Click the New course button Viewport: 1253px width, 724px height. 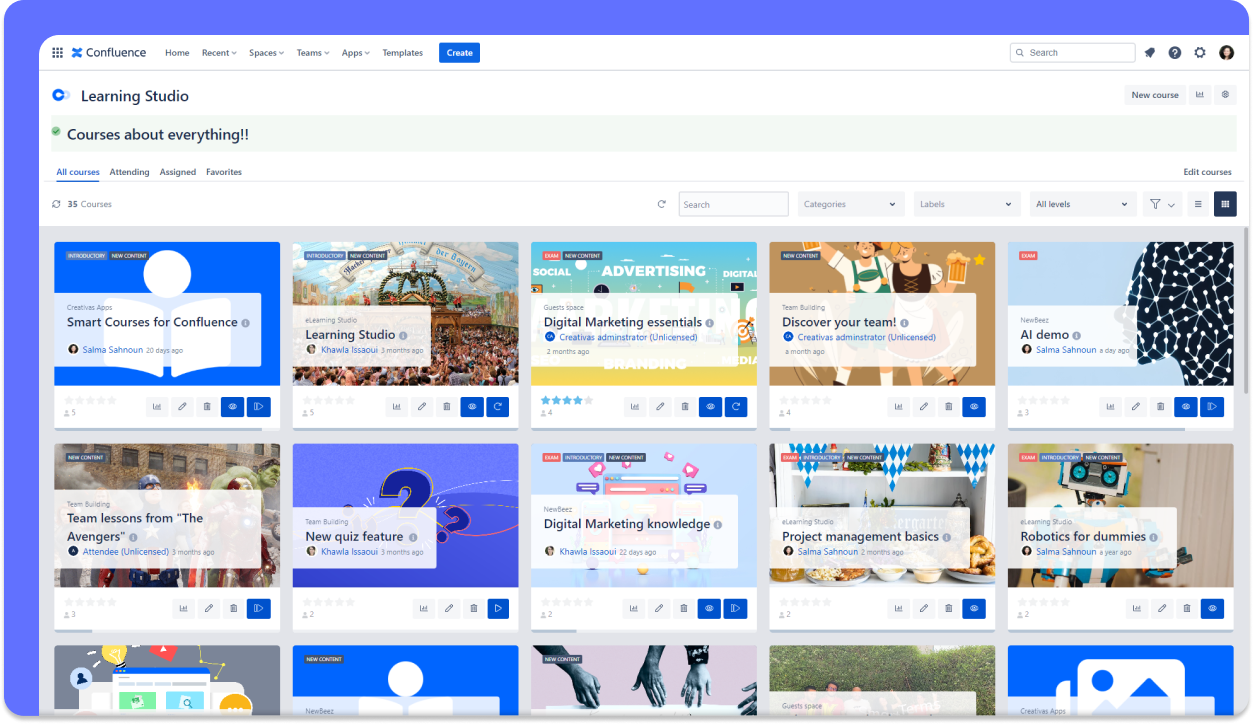[1154, 95]
